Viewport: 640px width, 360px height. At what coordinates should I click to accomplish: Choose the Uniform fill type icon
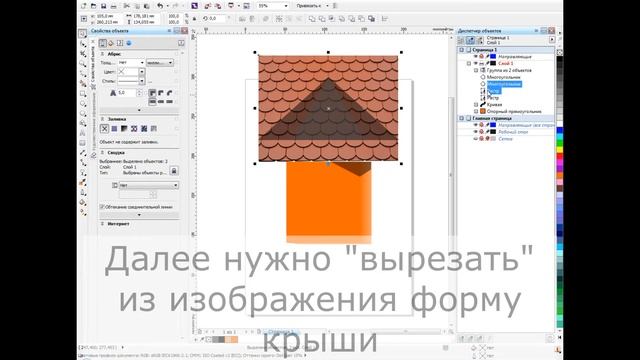(114, 129)
